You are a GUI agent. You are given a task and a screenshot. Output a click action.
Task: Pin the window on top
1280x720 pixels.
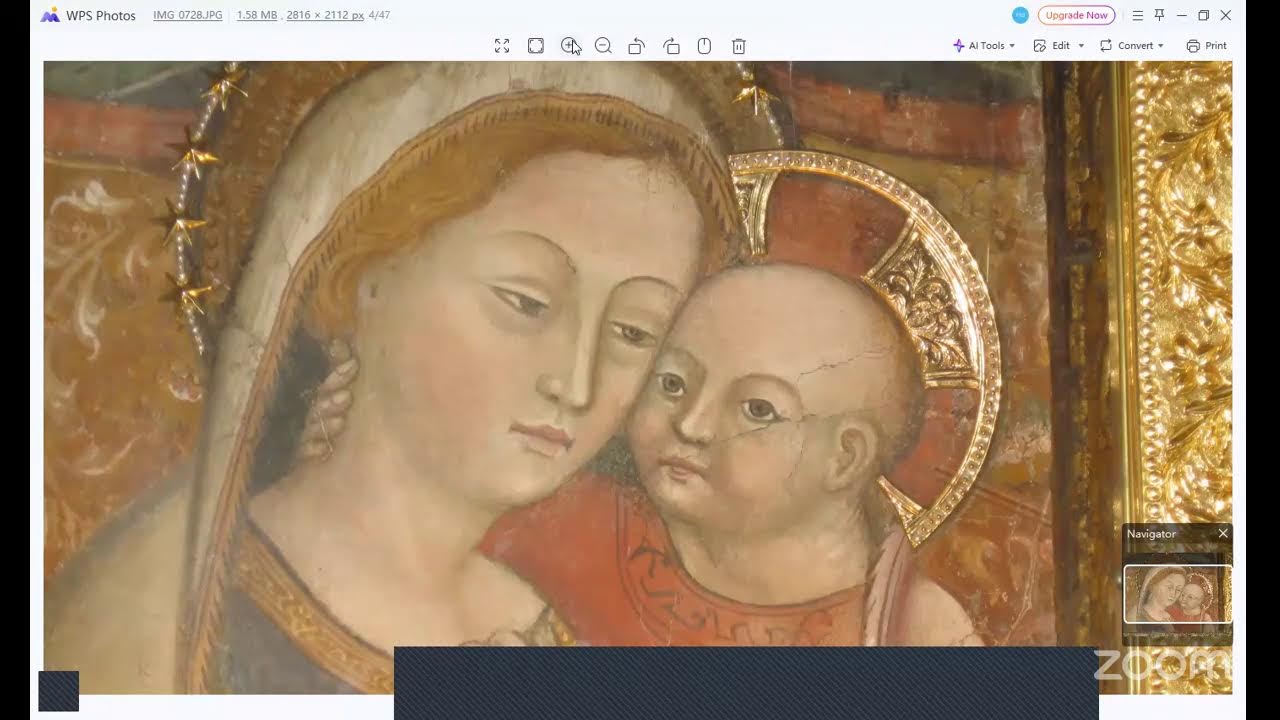pos(1160,15)
